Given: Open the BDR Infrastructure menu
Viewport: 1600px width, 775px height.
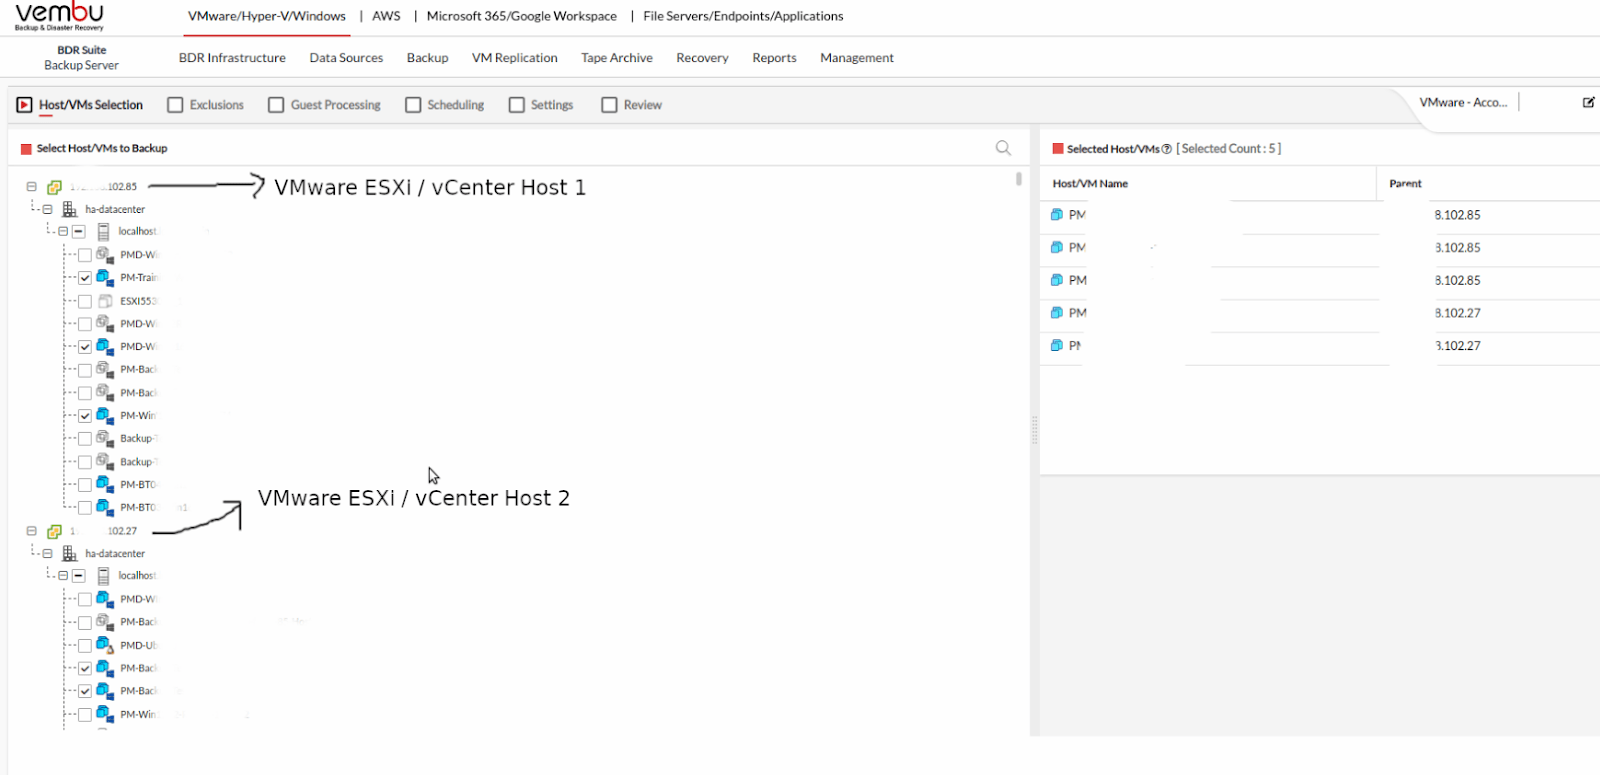Looking at the screenshot, I should 232,58.
